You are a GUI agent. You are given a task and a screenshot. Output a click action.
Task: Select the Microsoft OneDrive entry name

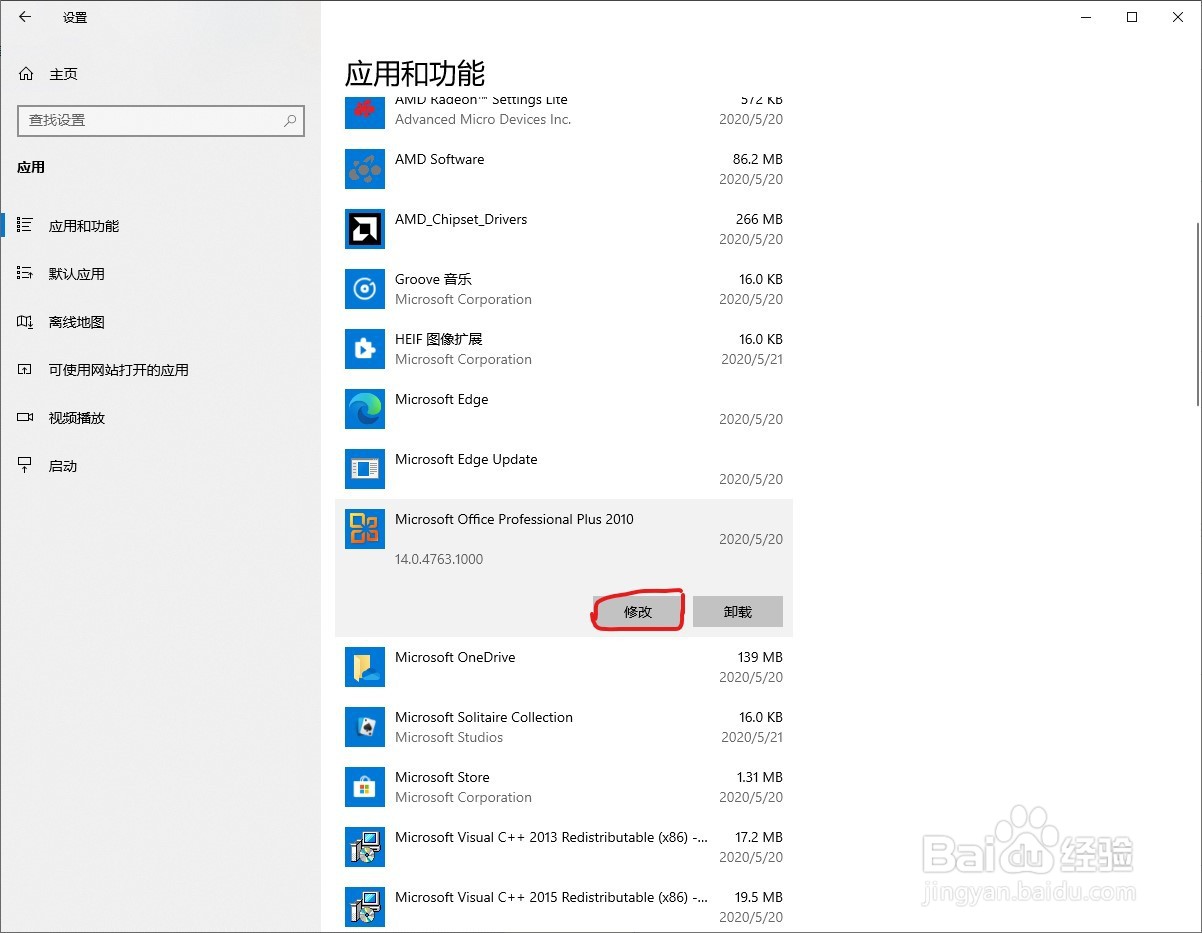click(x=455, y=657)
